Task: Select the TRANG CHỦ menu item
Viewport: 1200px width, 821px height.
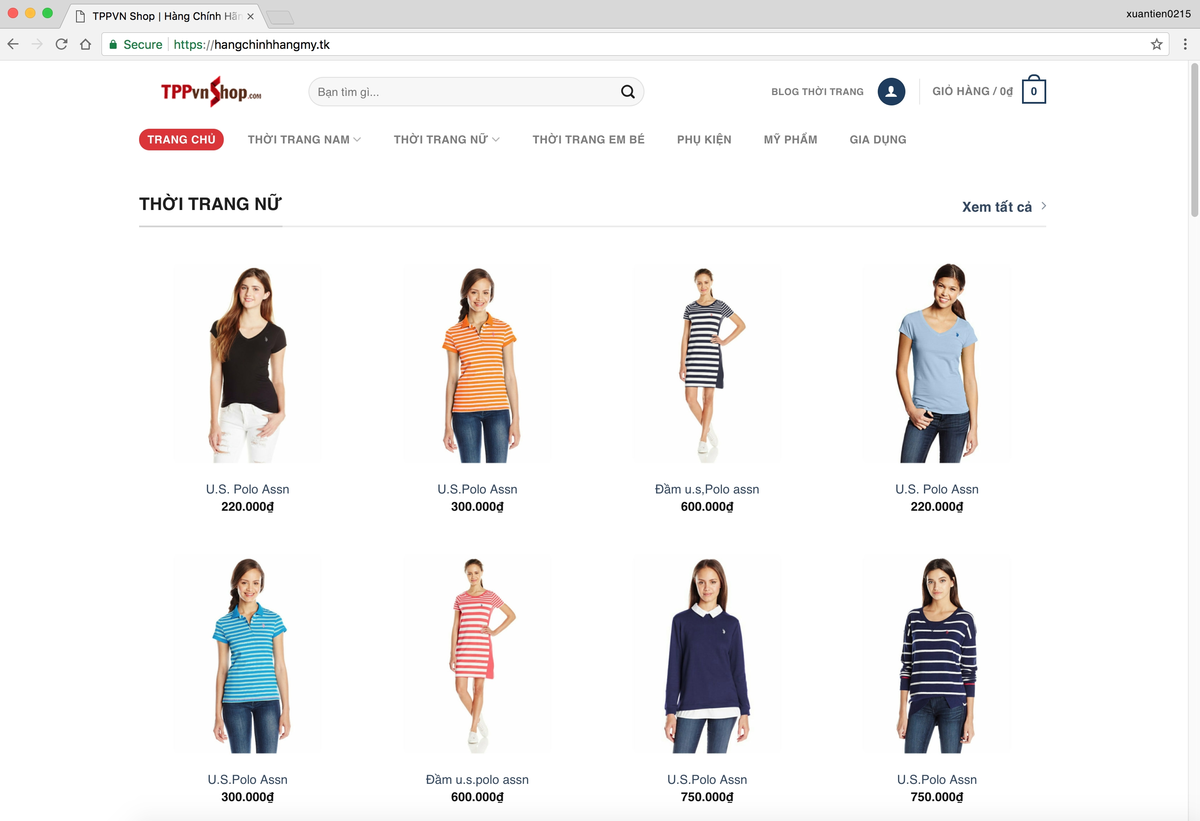Action: coord(181,139)
